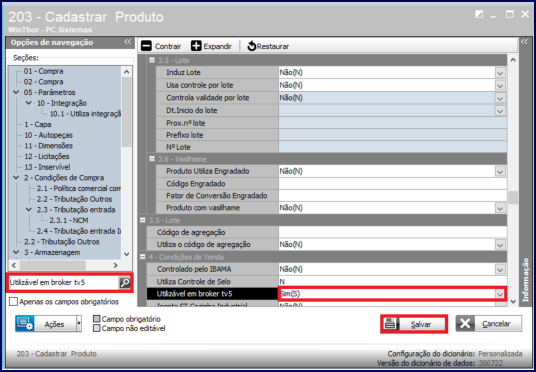Click the Expandir toolbar button
Viewport: 536px width, 372px height.
pos(211,46)
